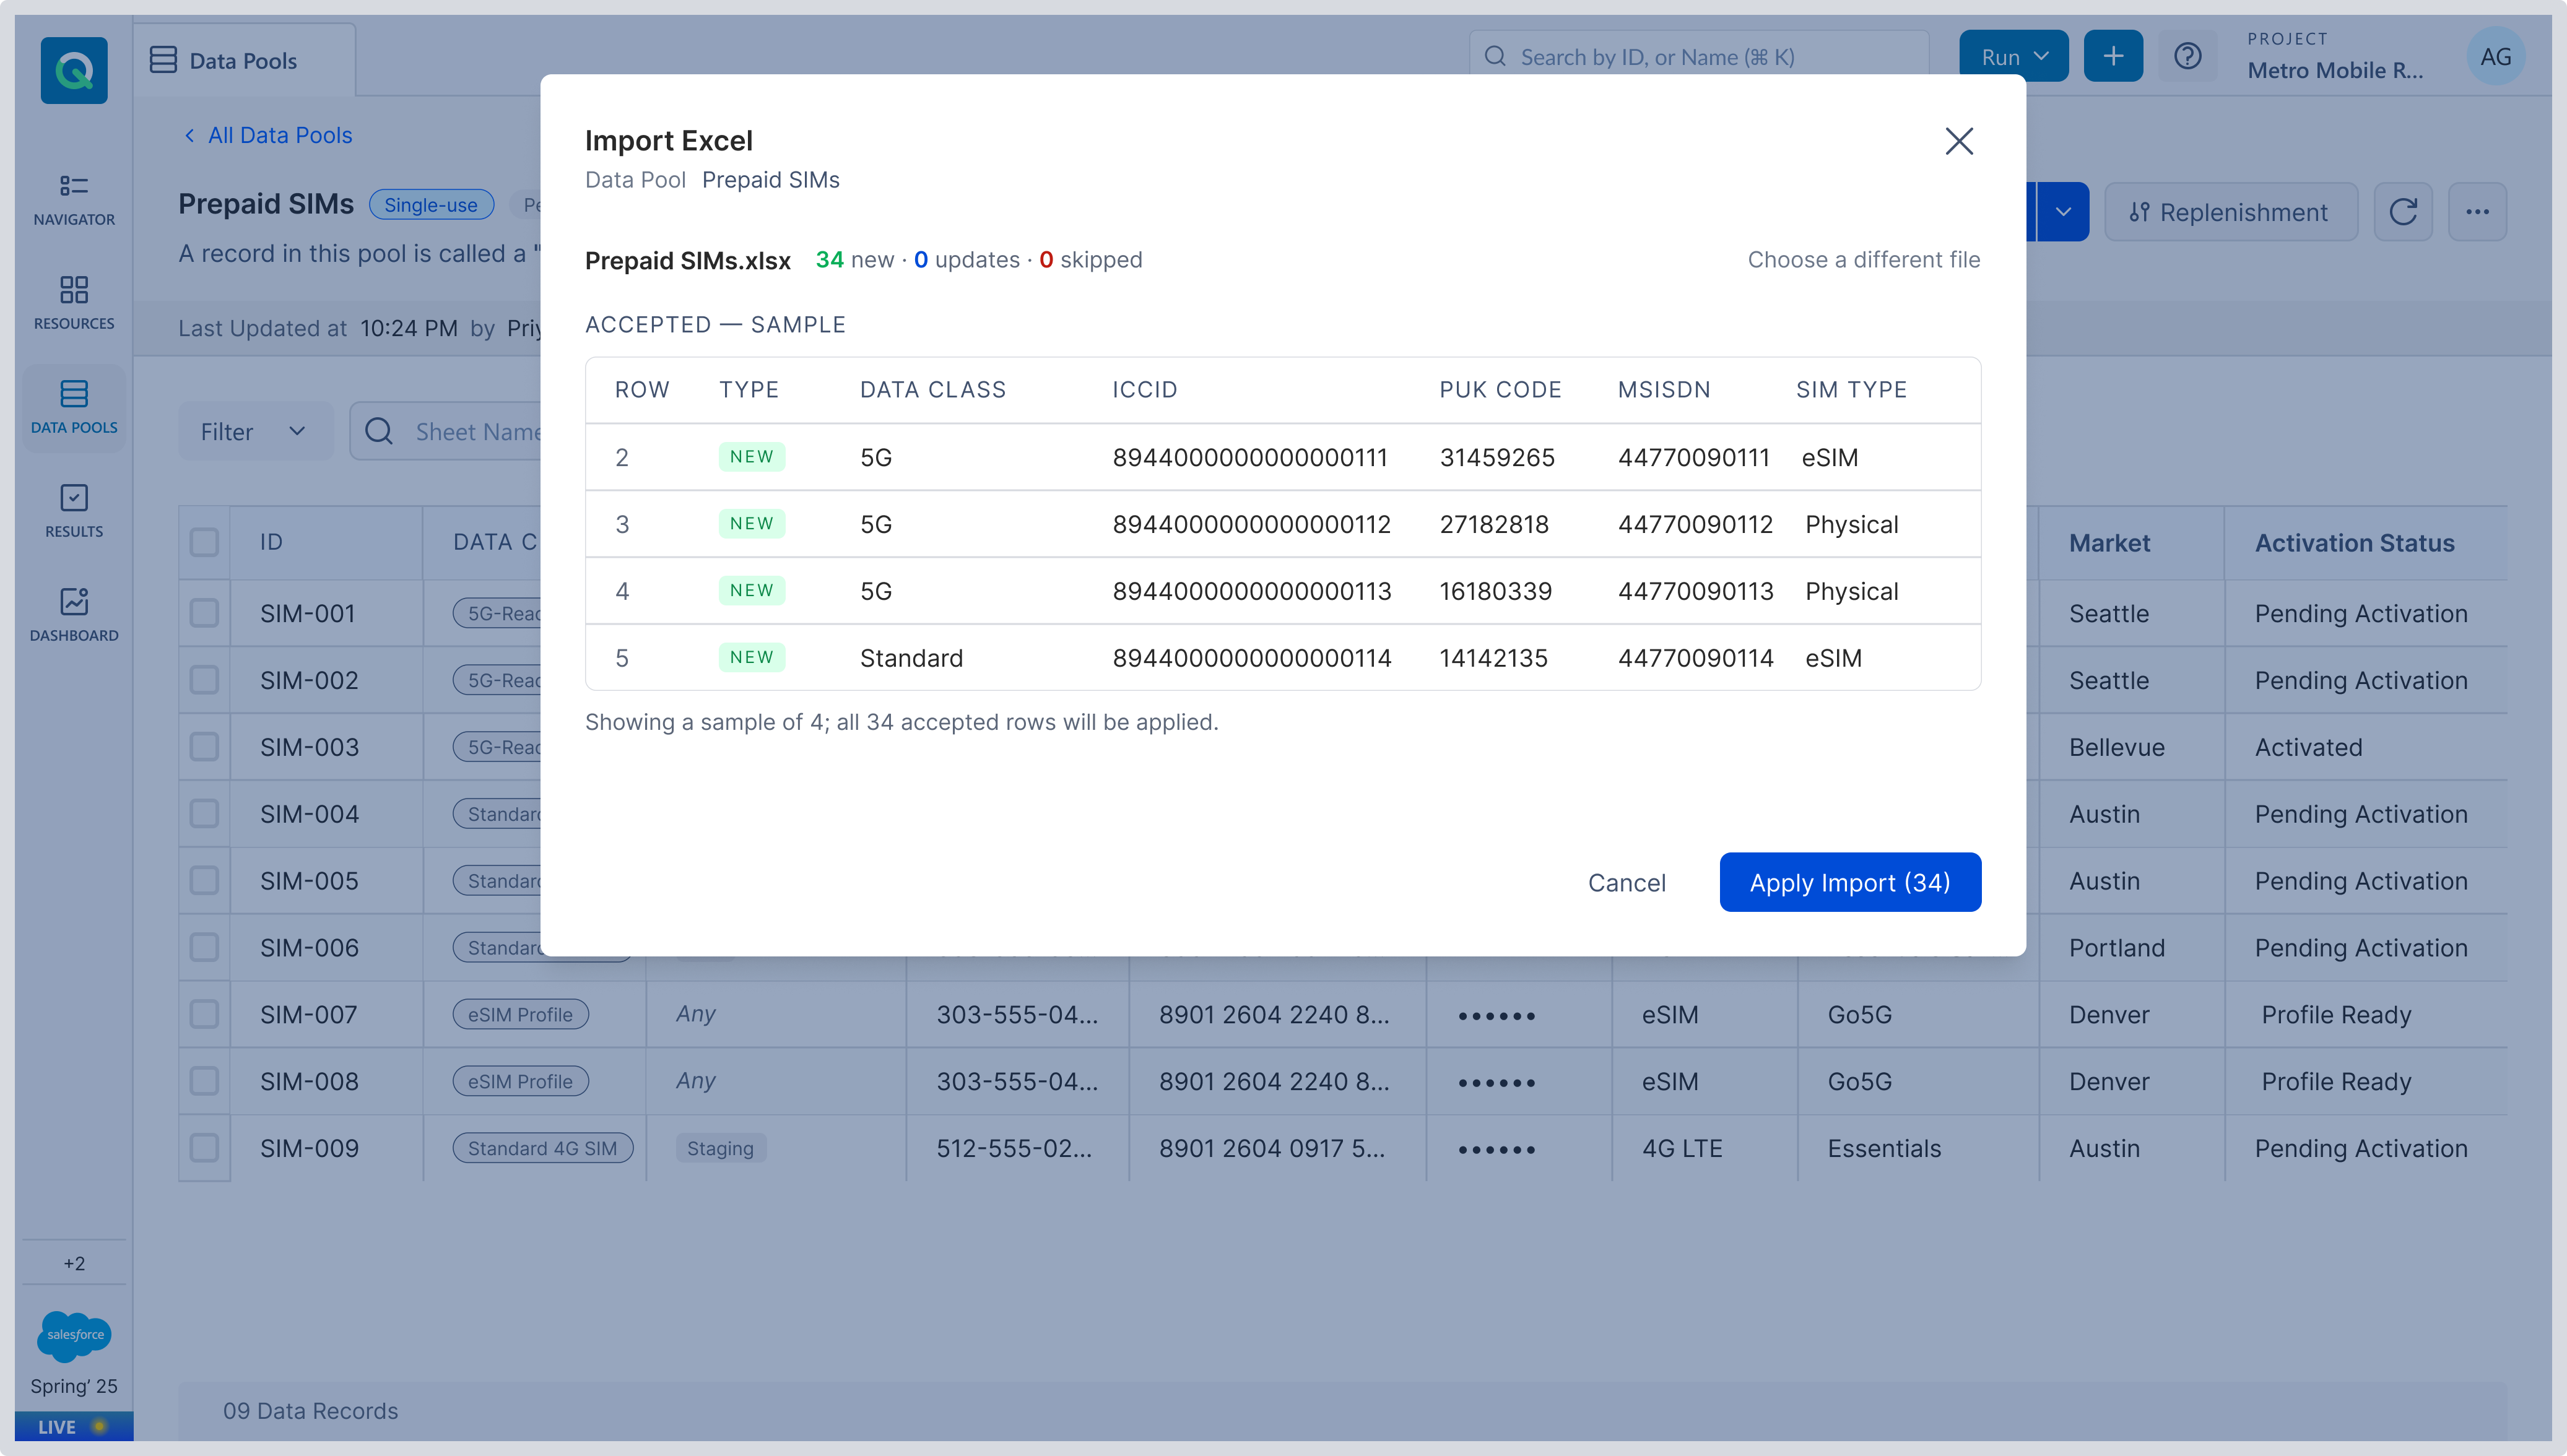
Task: Select PUK code 27182818 cell
Action: point(1494,524)
